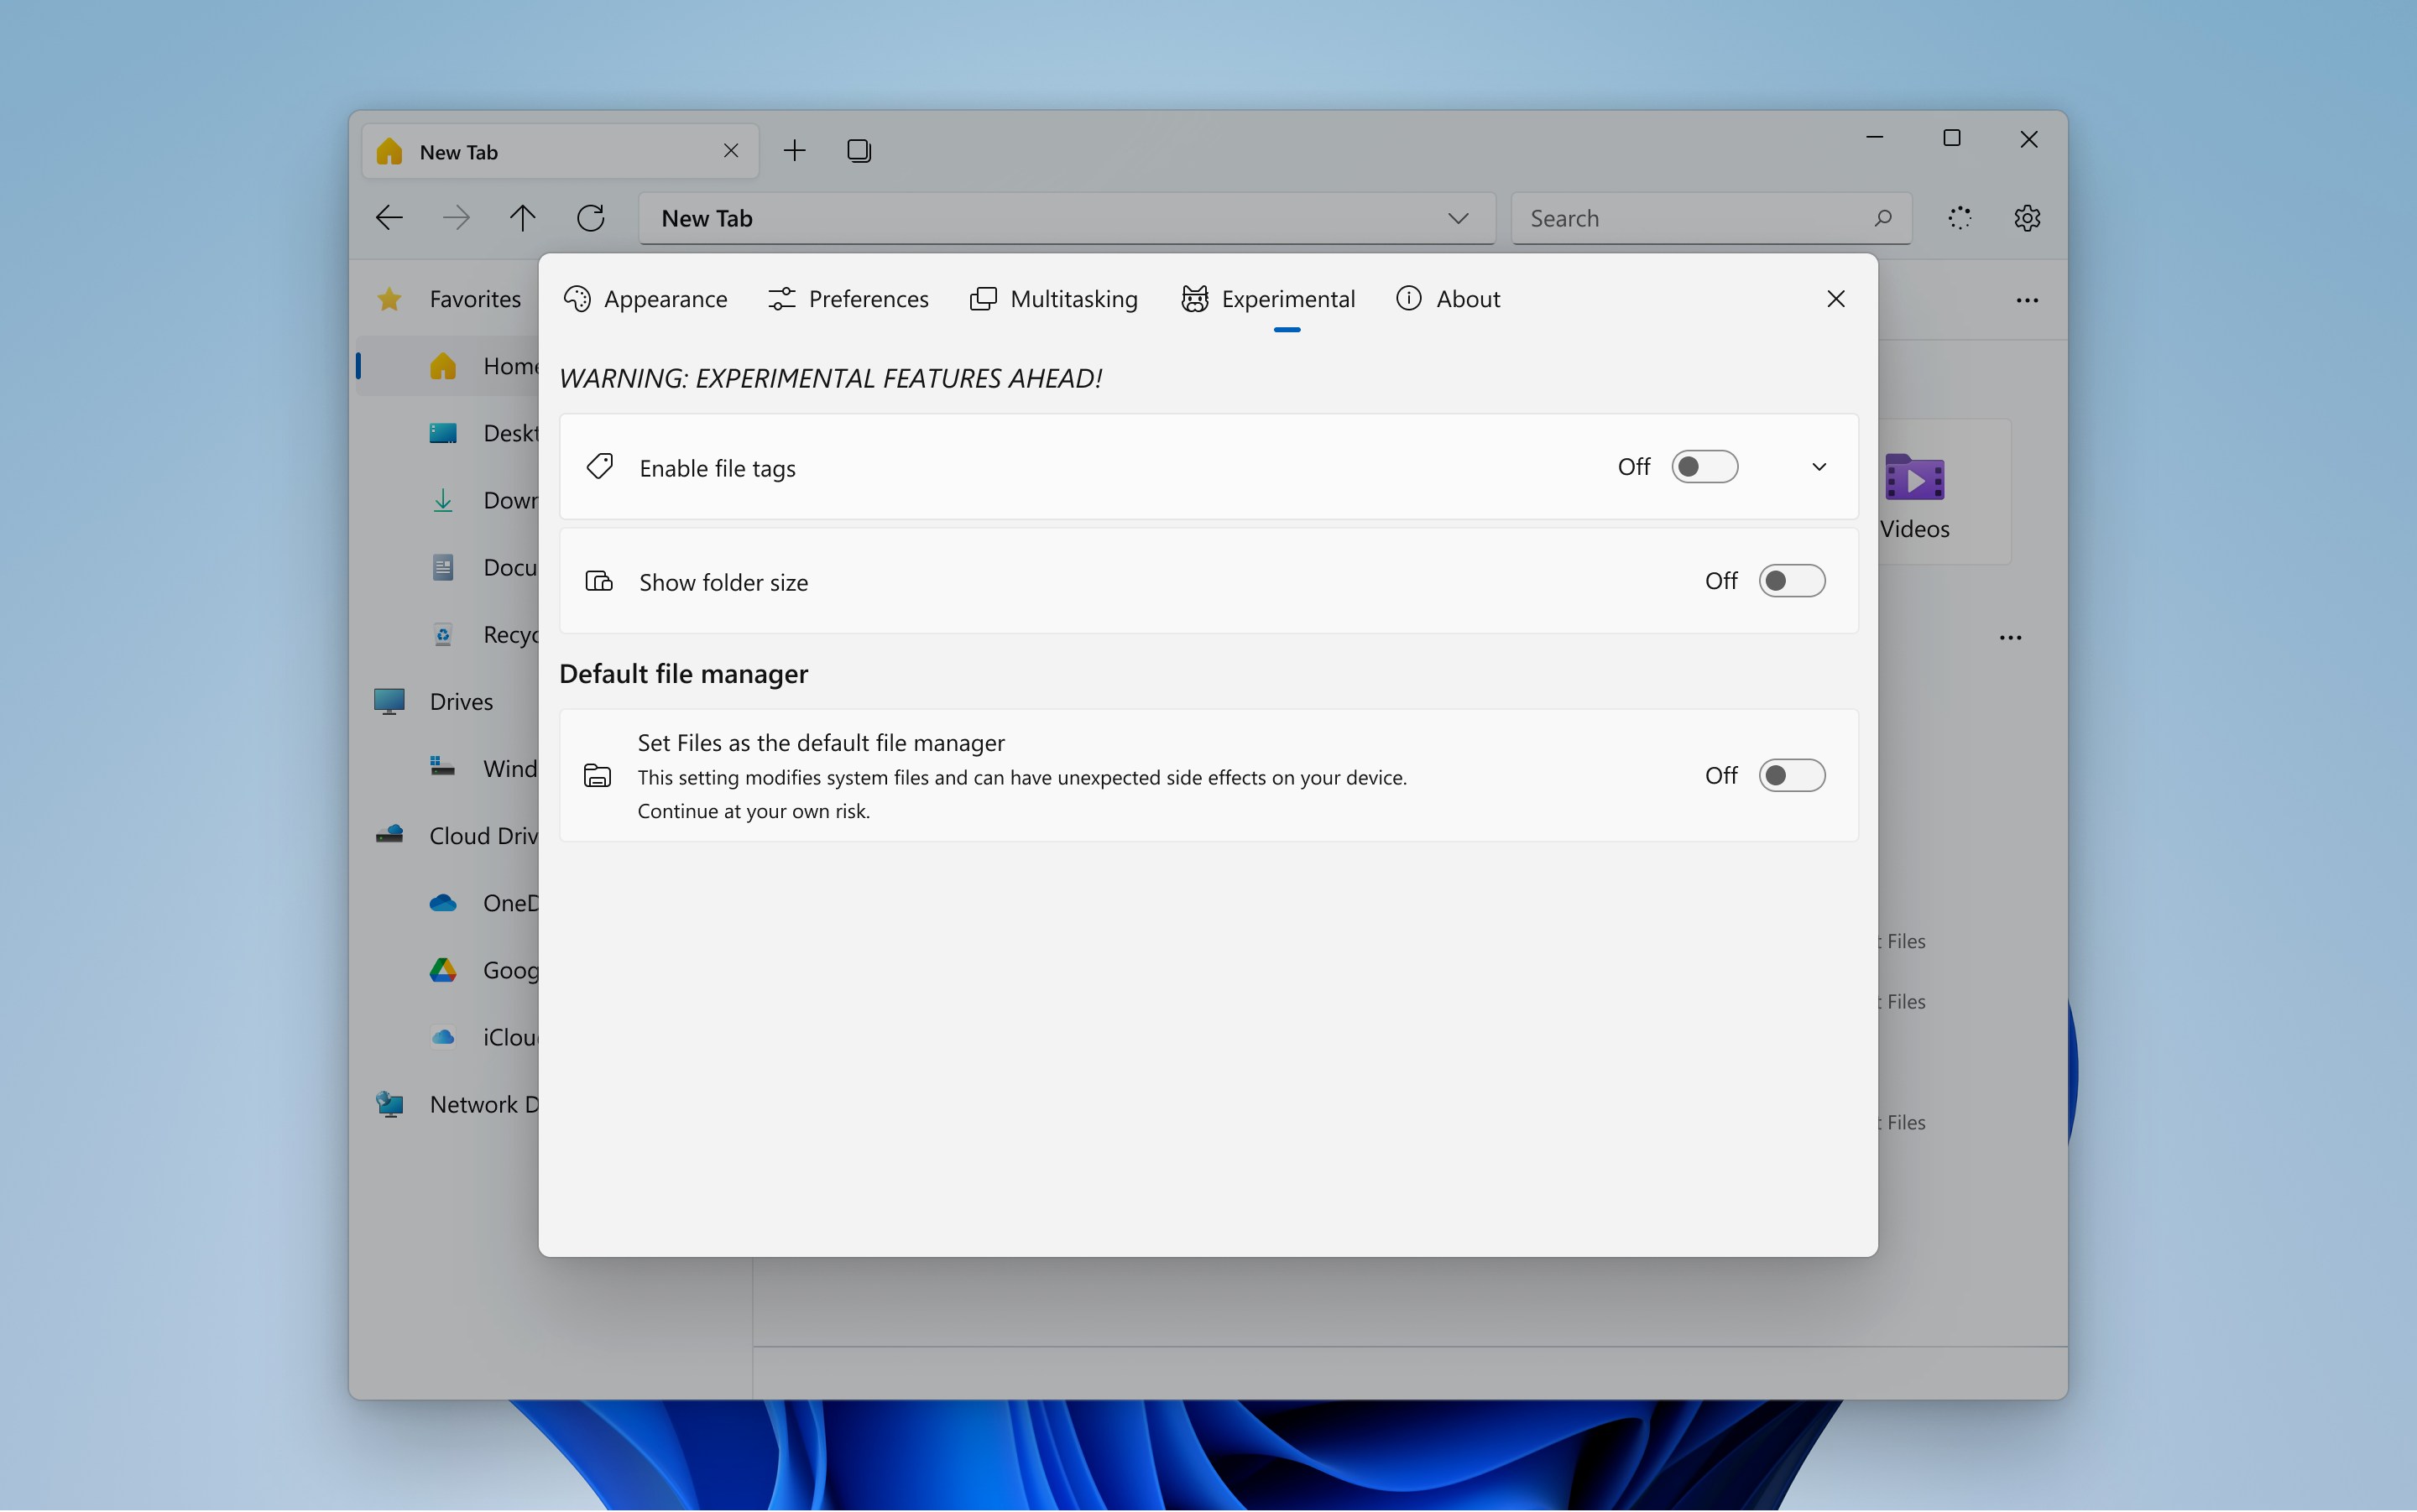This screenshot has height=1512, width=2417.
Task: Click the Show folder size label
Action: pyautogui.click(x=723, y=582)
